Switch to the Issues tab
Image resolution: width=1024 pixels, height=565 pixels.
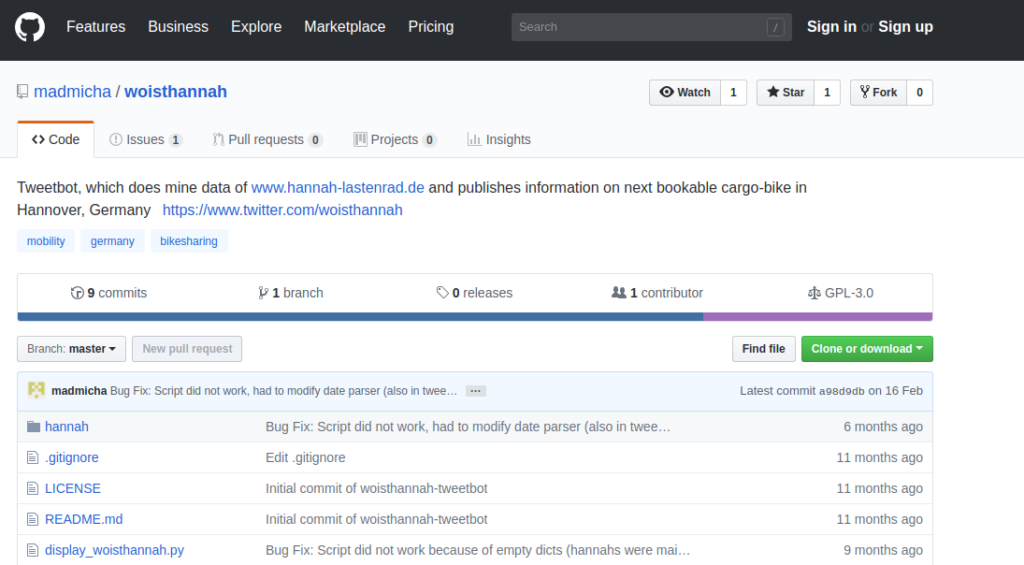146,140
